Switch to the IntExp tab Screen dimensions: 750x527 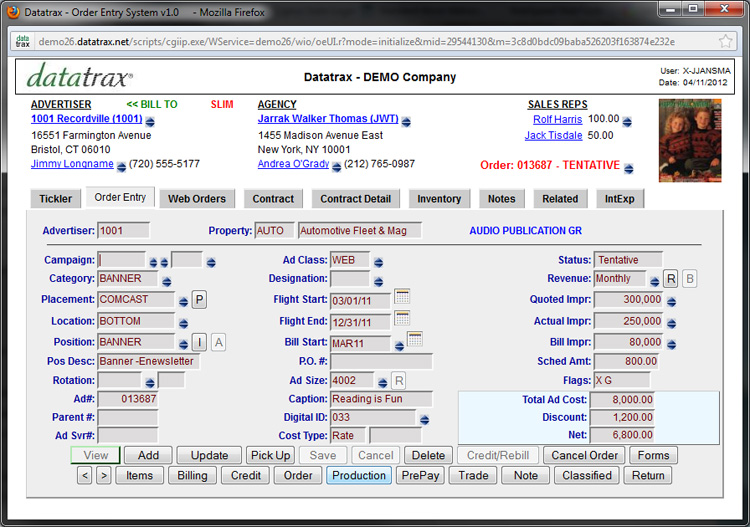click(619, 199)
